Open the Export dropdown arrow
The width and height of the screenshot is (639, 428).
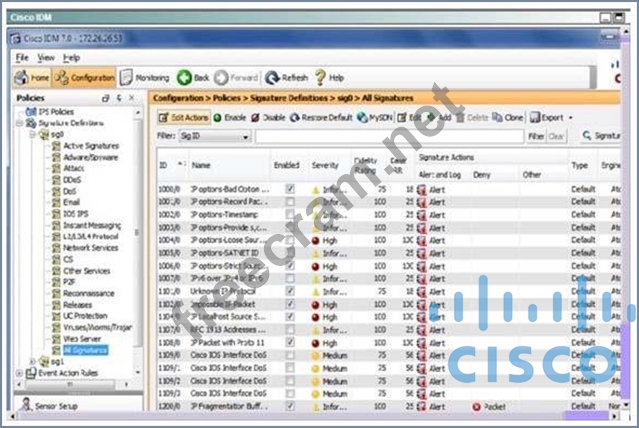point(570,117)
